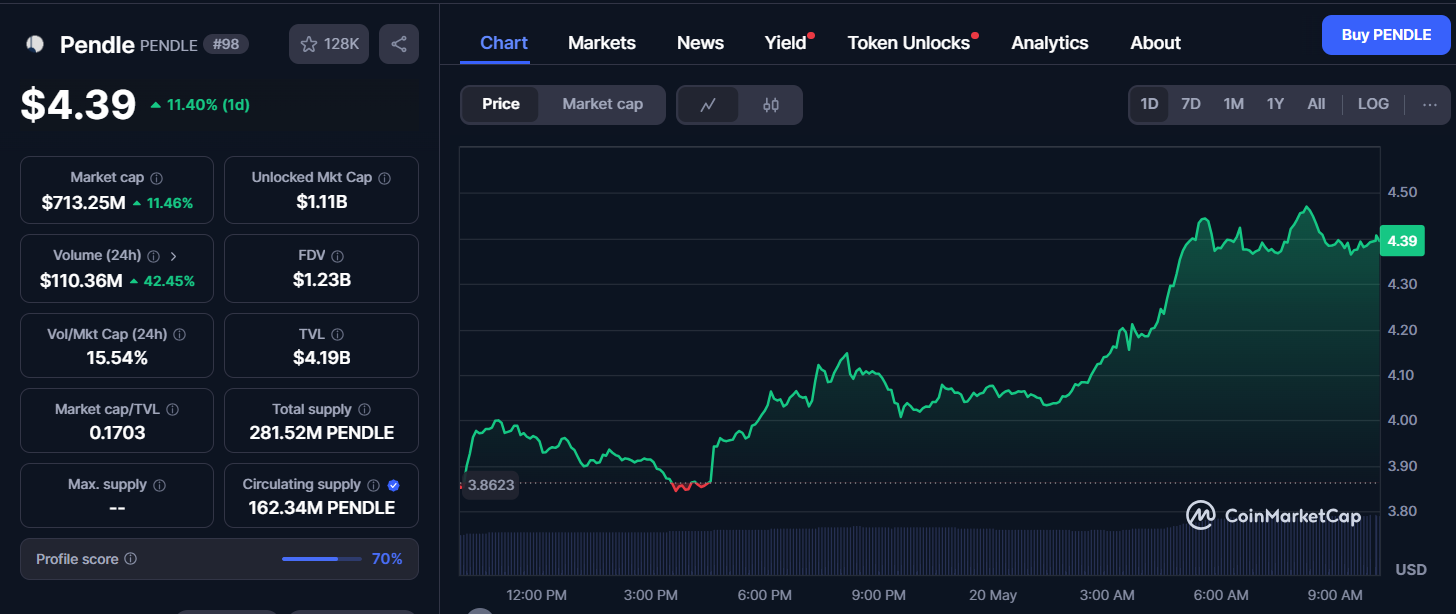Click the circulating supply verified badge

393,485
